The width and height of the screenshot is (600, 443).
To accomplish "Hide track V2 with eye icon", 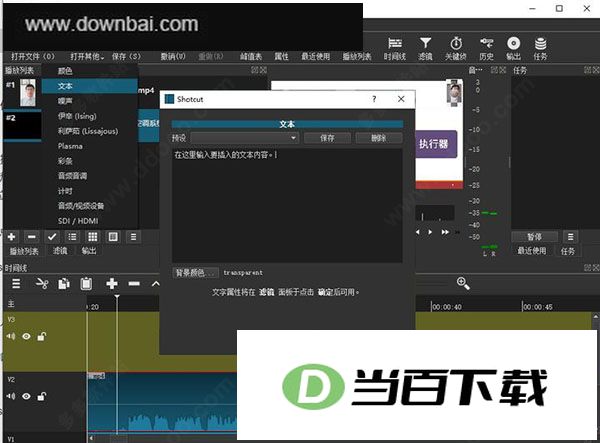I will click(x=26, y=396).
